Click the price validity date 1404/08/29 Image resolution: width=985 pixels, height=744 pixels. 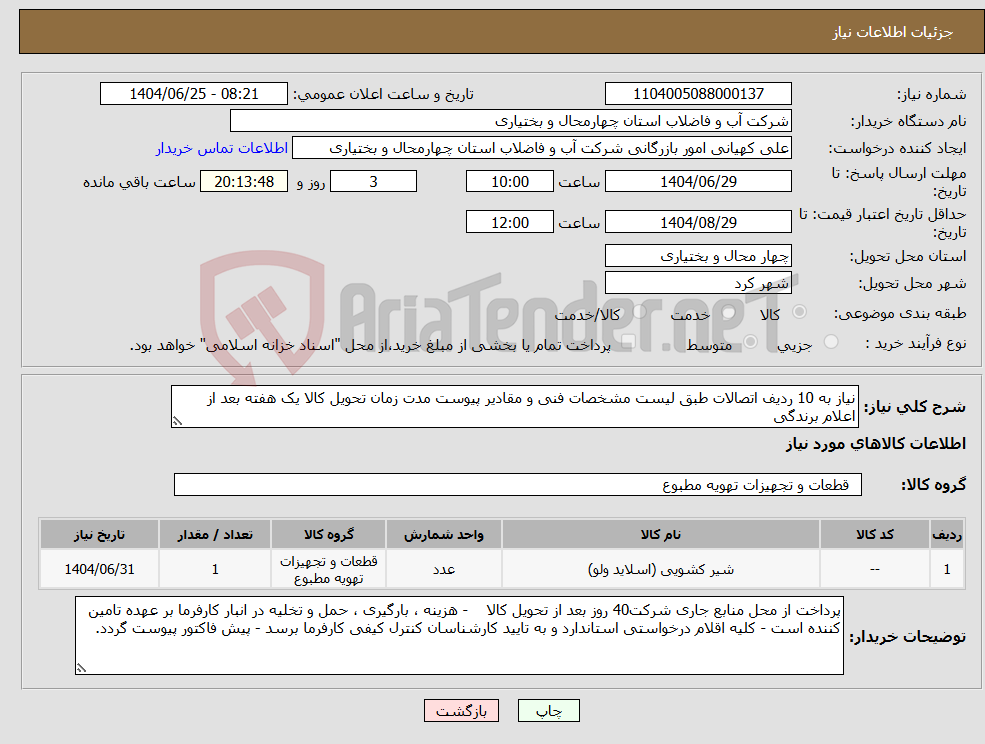click(698, 222)
